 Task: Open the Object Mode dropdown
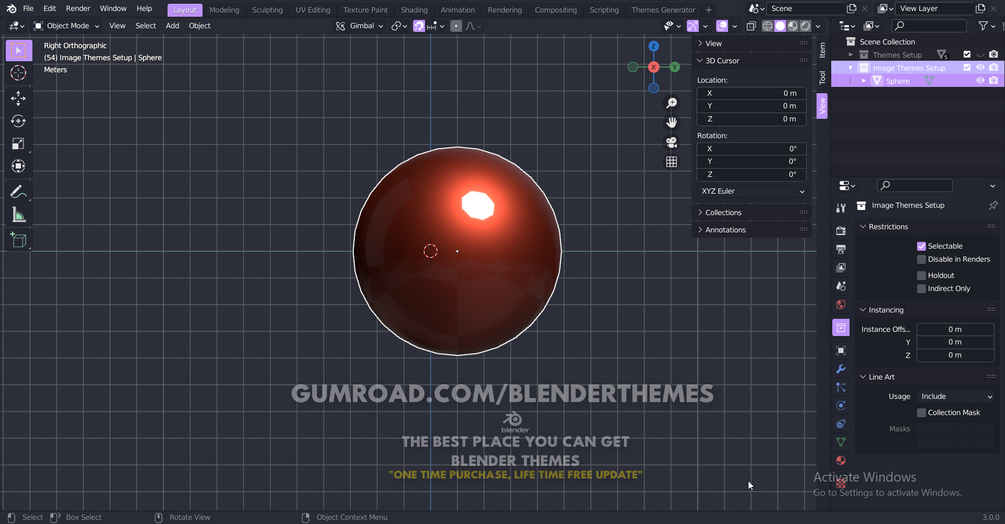[67, 26]
